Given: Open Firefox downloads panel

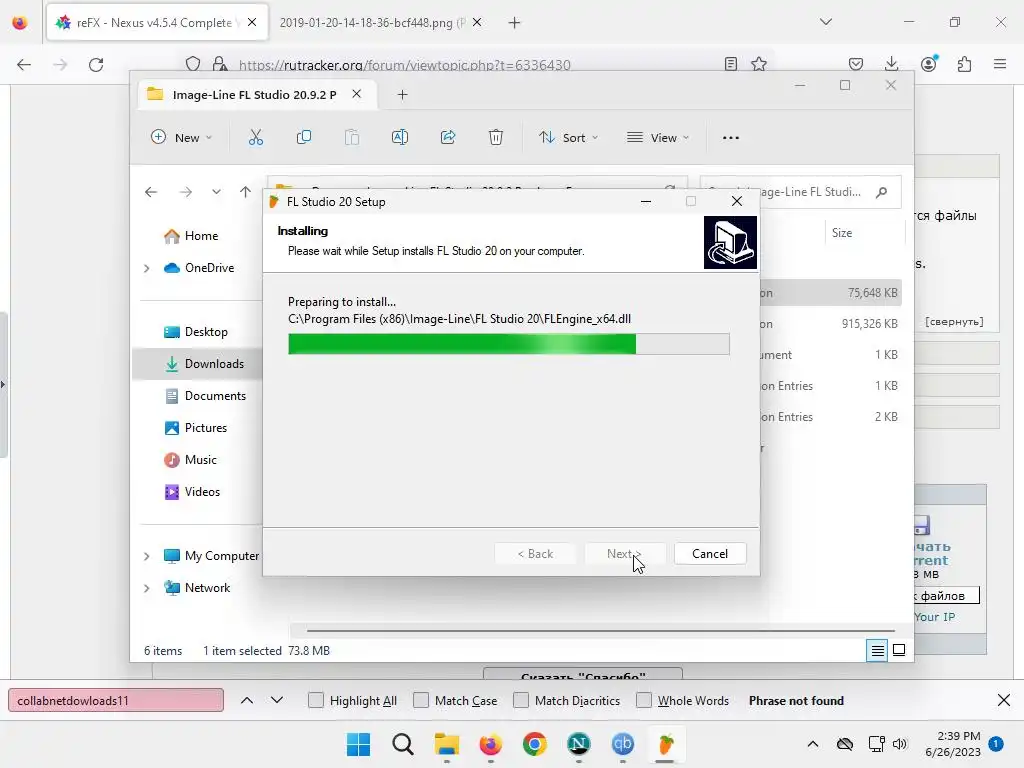Looking at the screenshot, I should tap(891, 64).
